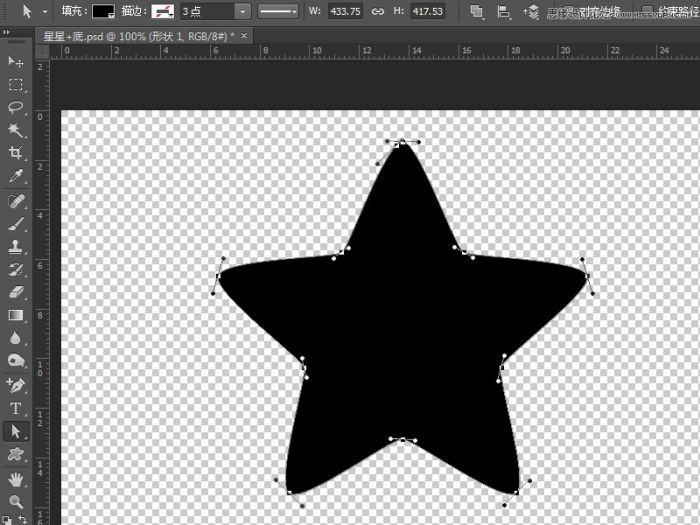
Task: Select the Lasso tool
Action: (x=16, y=107)
